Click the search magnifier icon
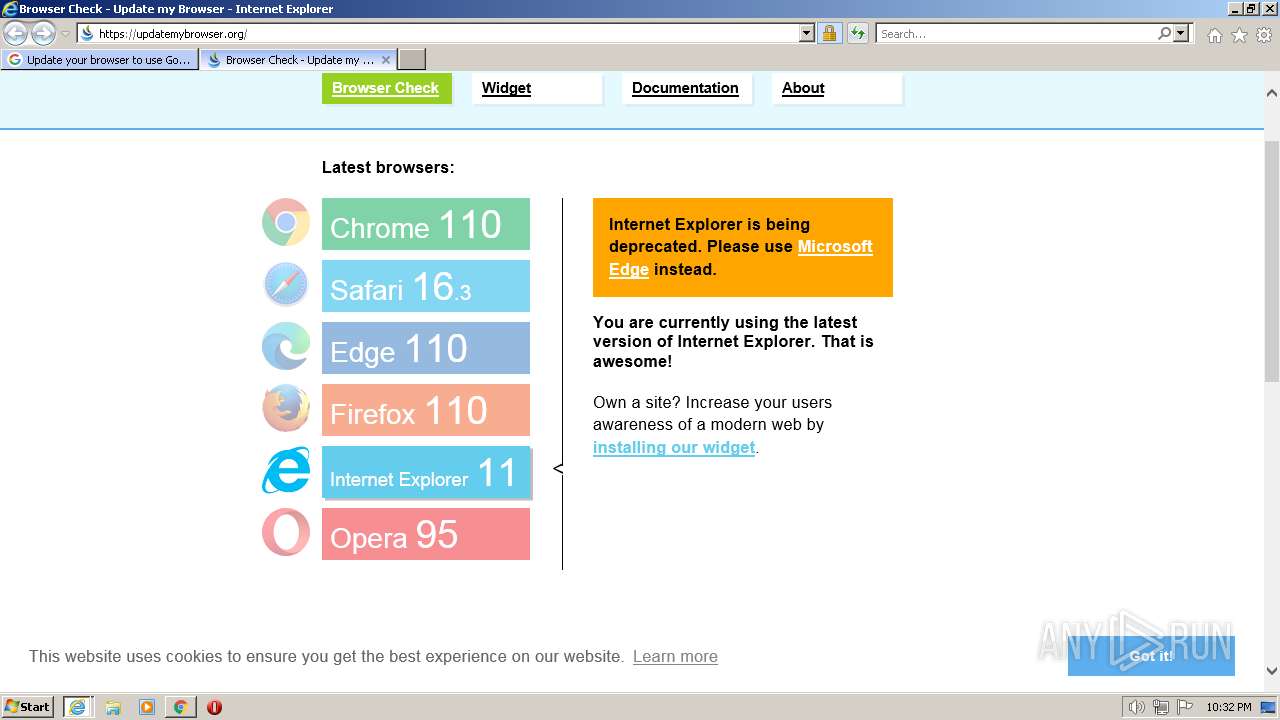1280x720 pixels. tap(1164, 33)
